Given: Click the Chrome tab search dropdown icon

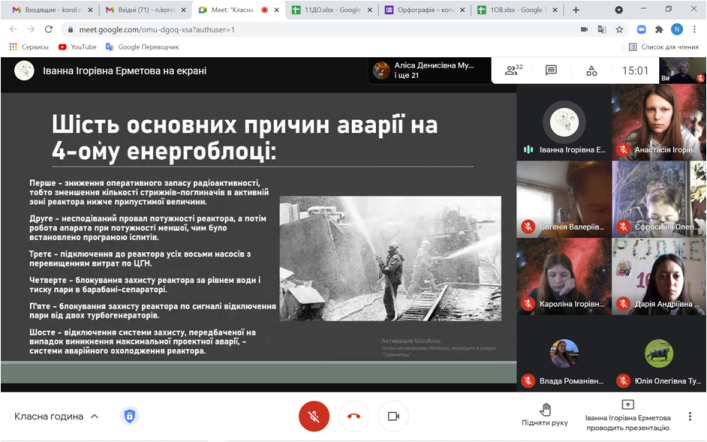Looking at the screenshot, I should (x=619, y=10).
